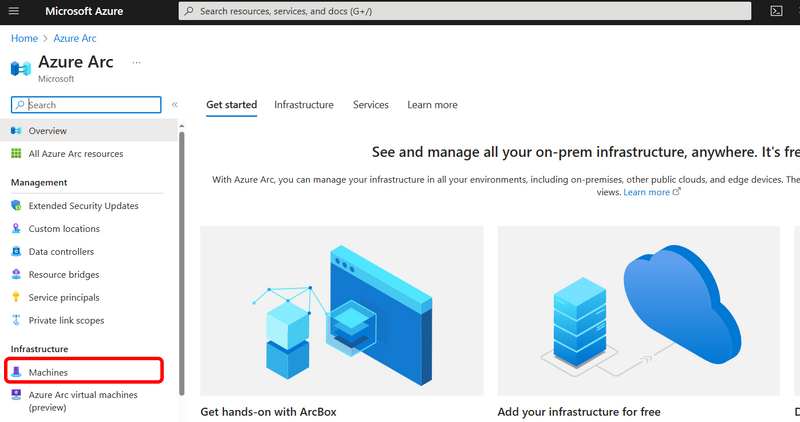Open the hamburger portal menu
This screenshot has height=422, width=800.
[14, 11]
